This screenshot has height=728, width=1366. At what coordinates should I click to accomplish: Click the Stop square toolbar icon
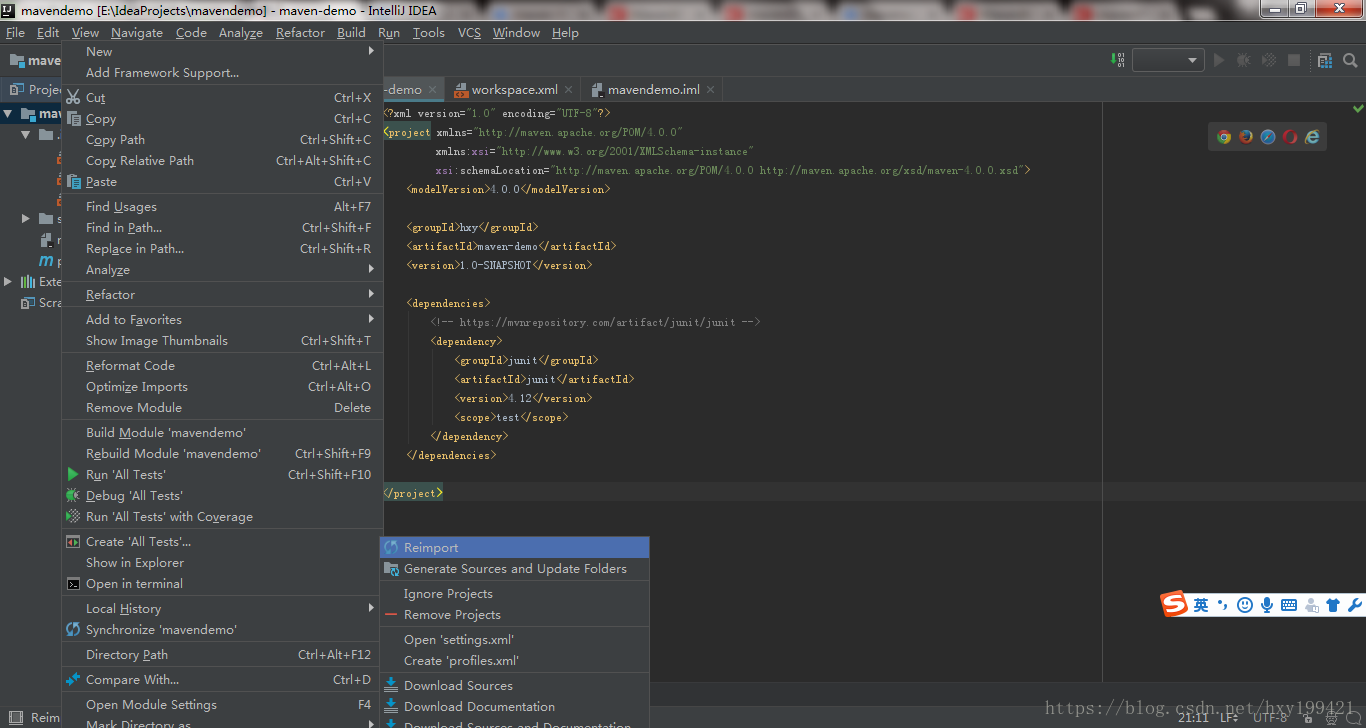pos(1294,60)
